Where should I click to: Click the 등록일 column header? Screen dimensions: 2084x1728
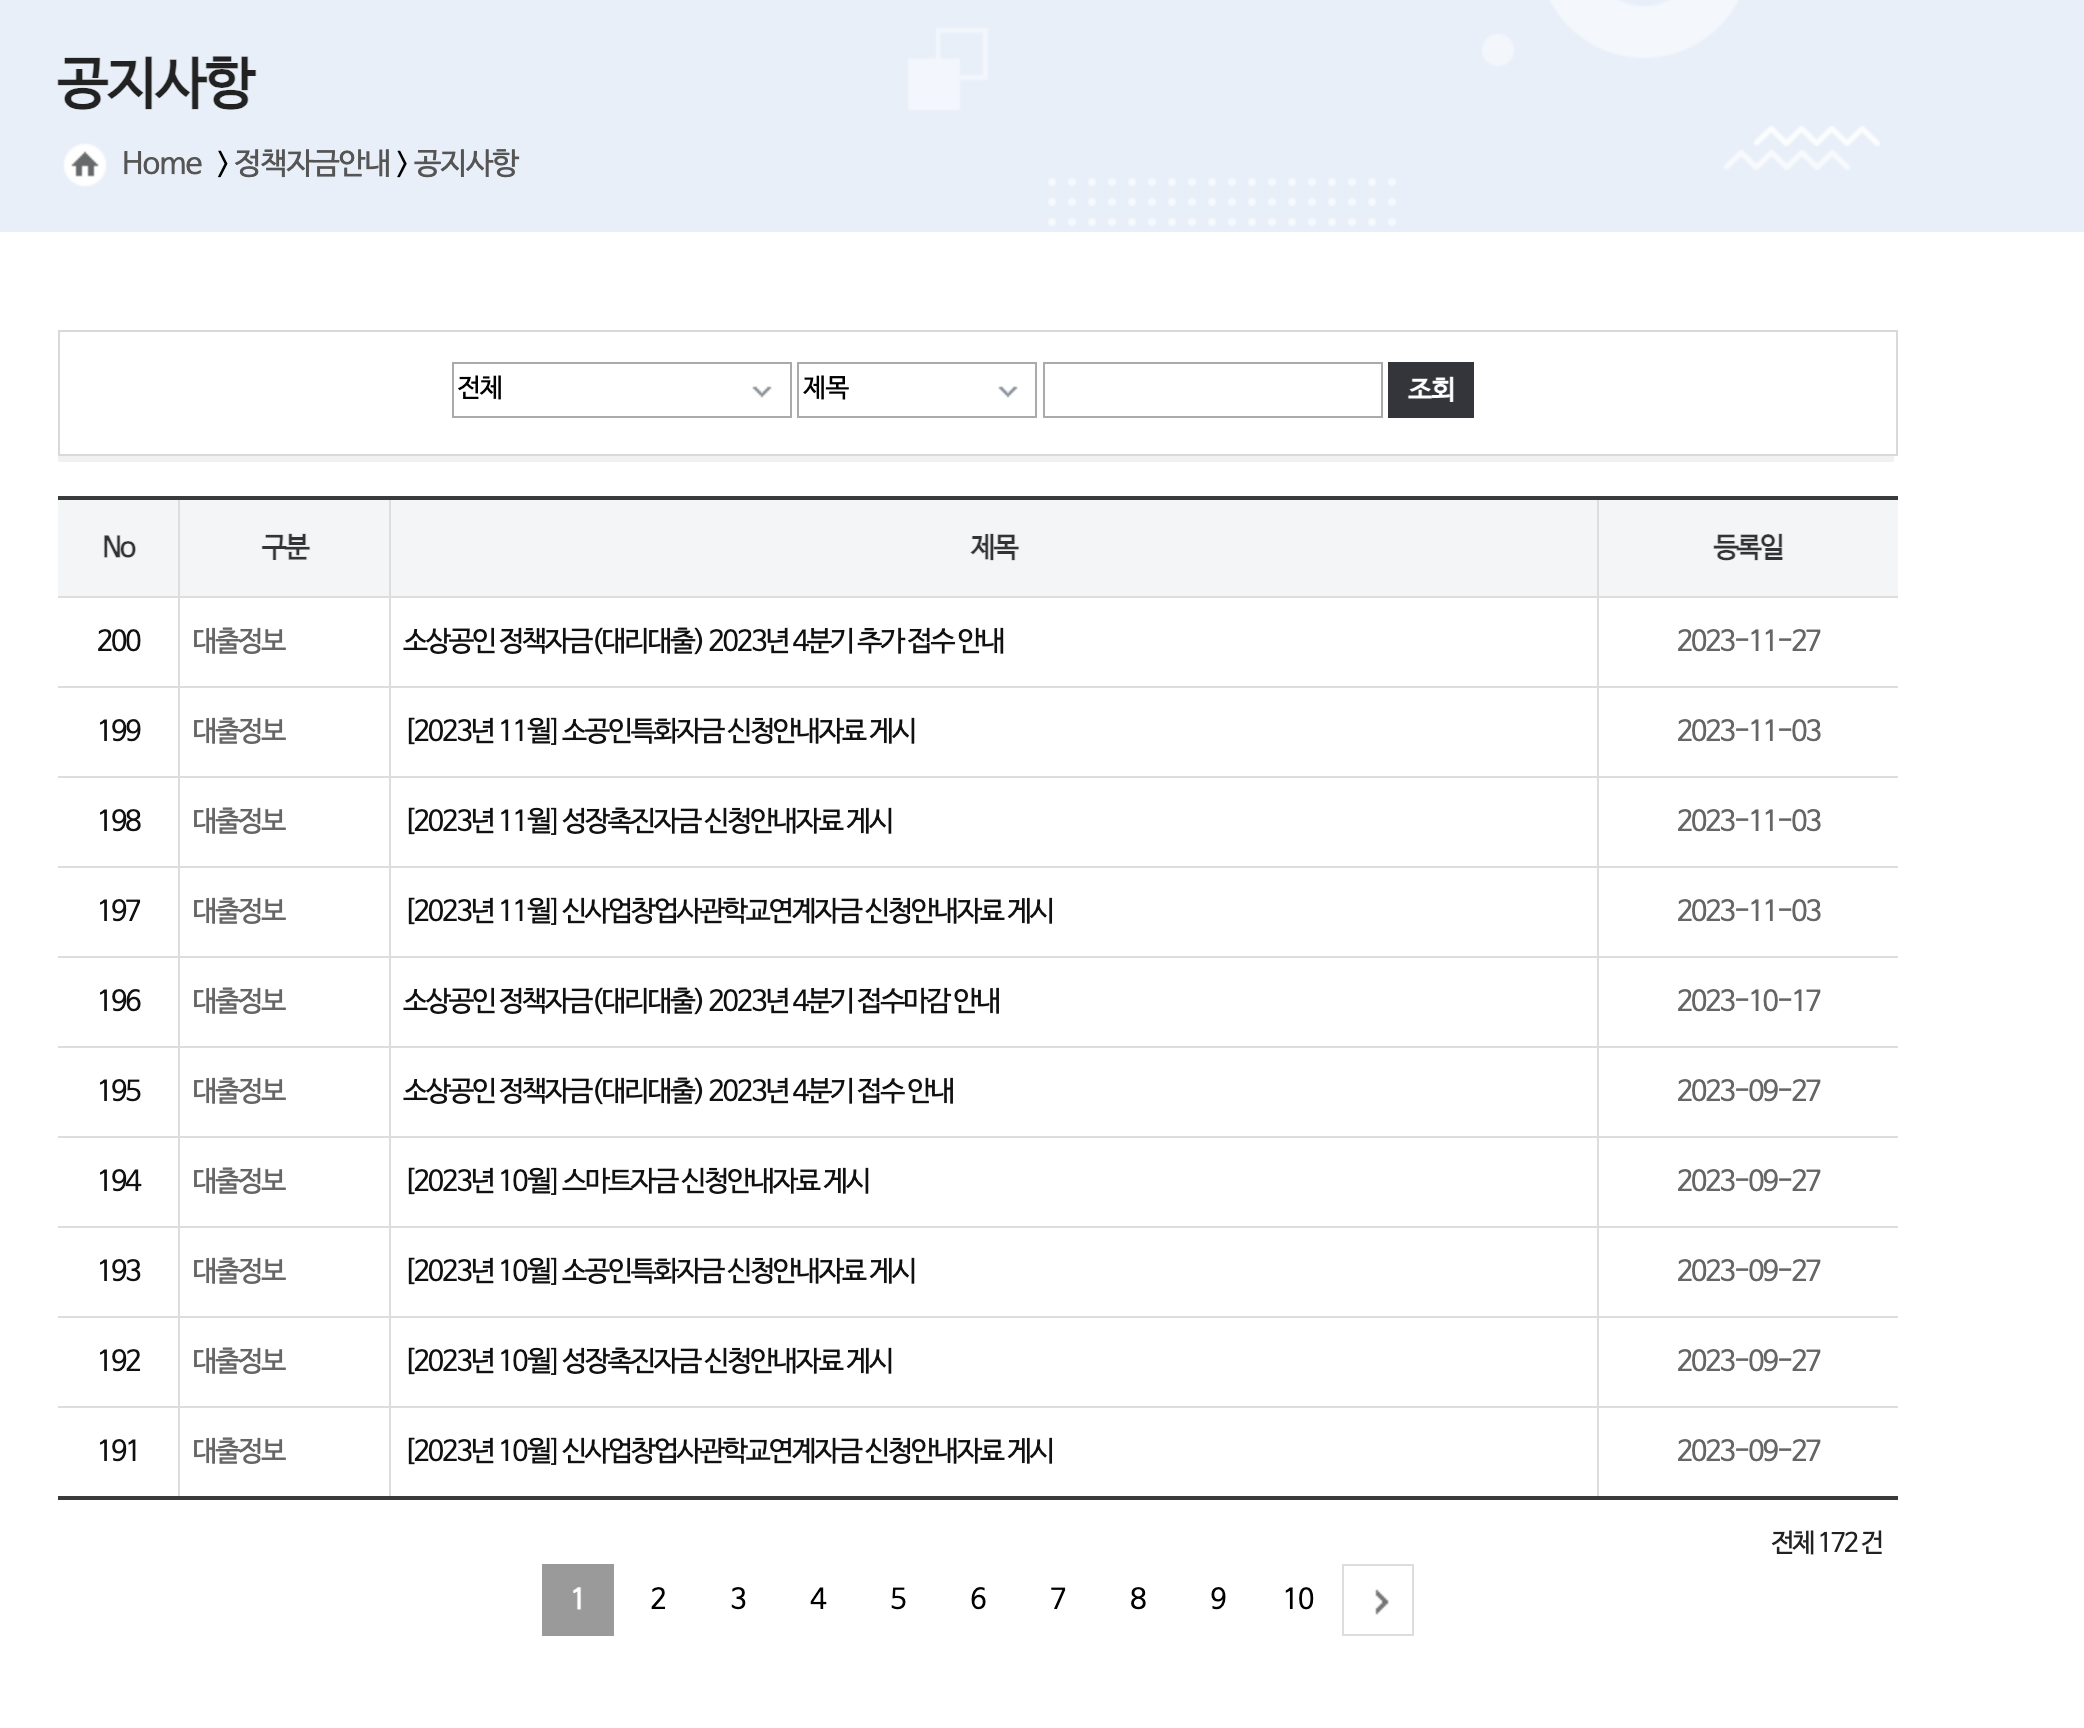click(1747, 548)
